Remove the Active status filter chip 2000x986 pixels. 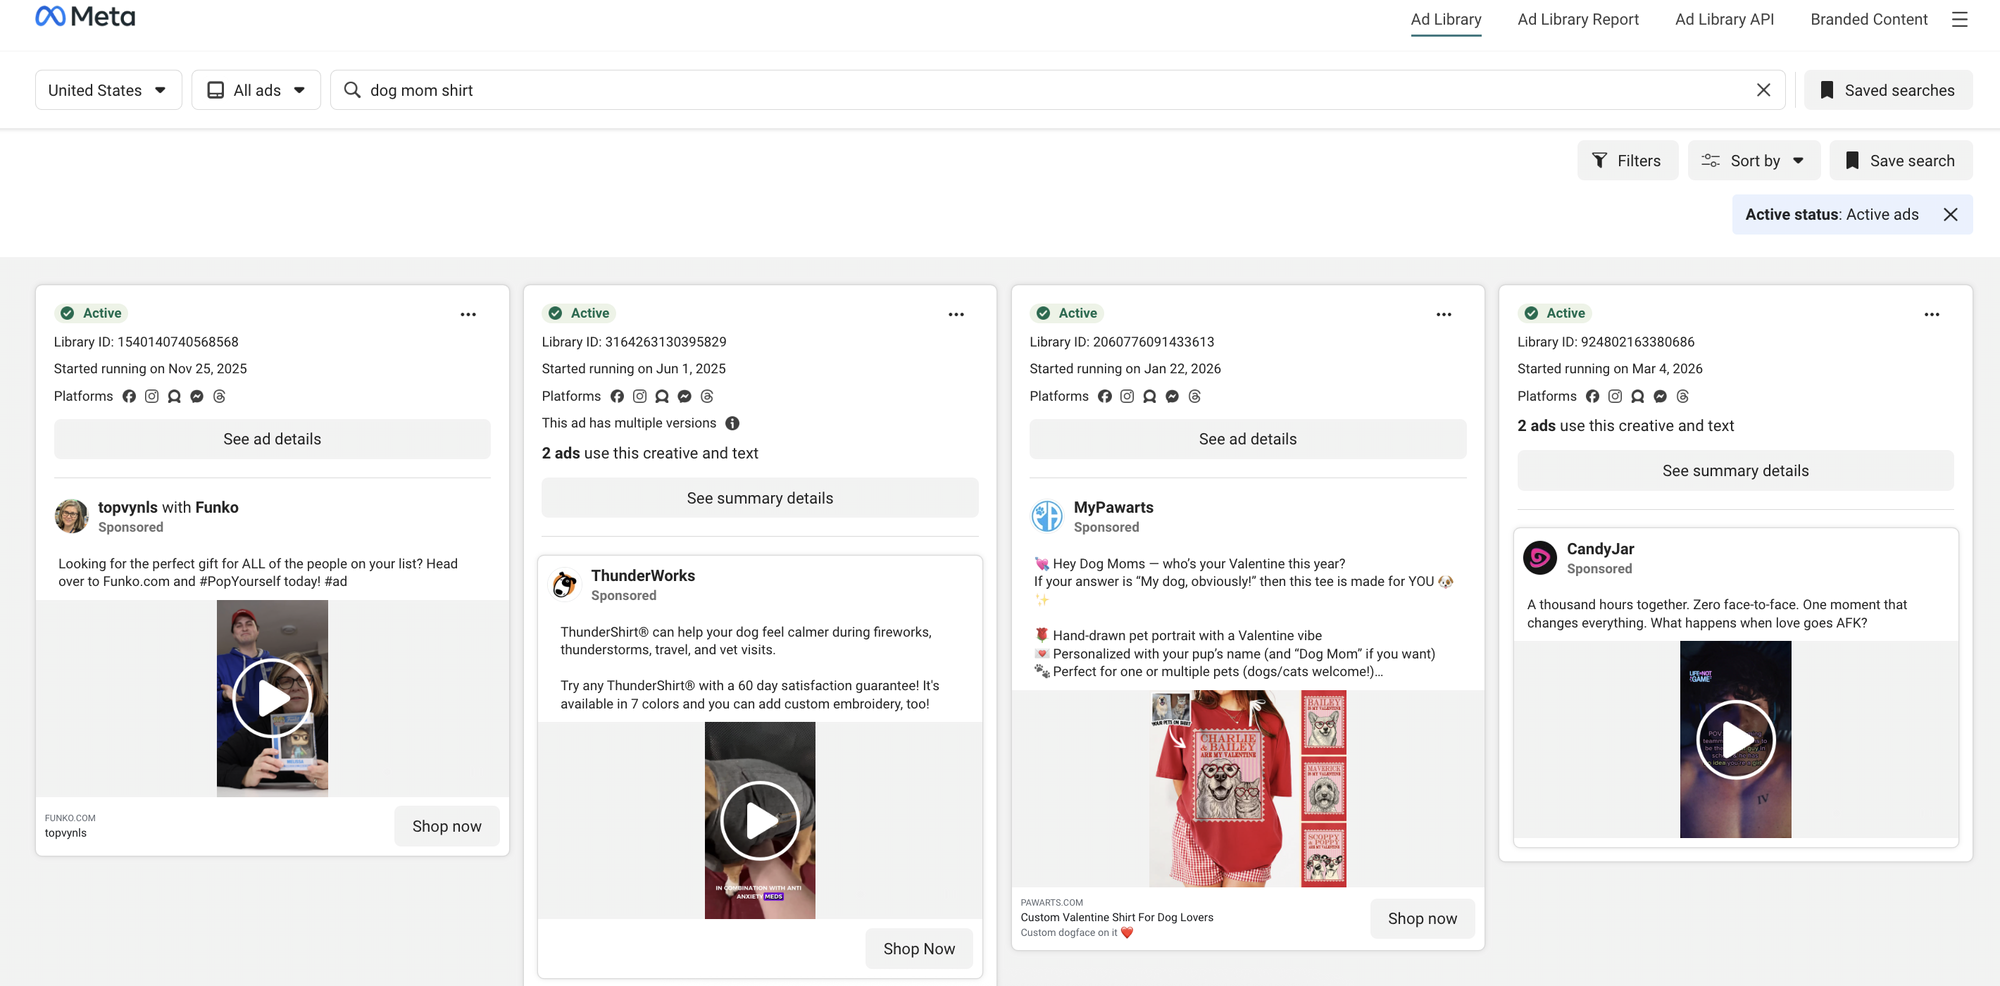[1950, 214]
